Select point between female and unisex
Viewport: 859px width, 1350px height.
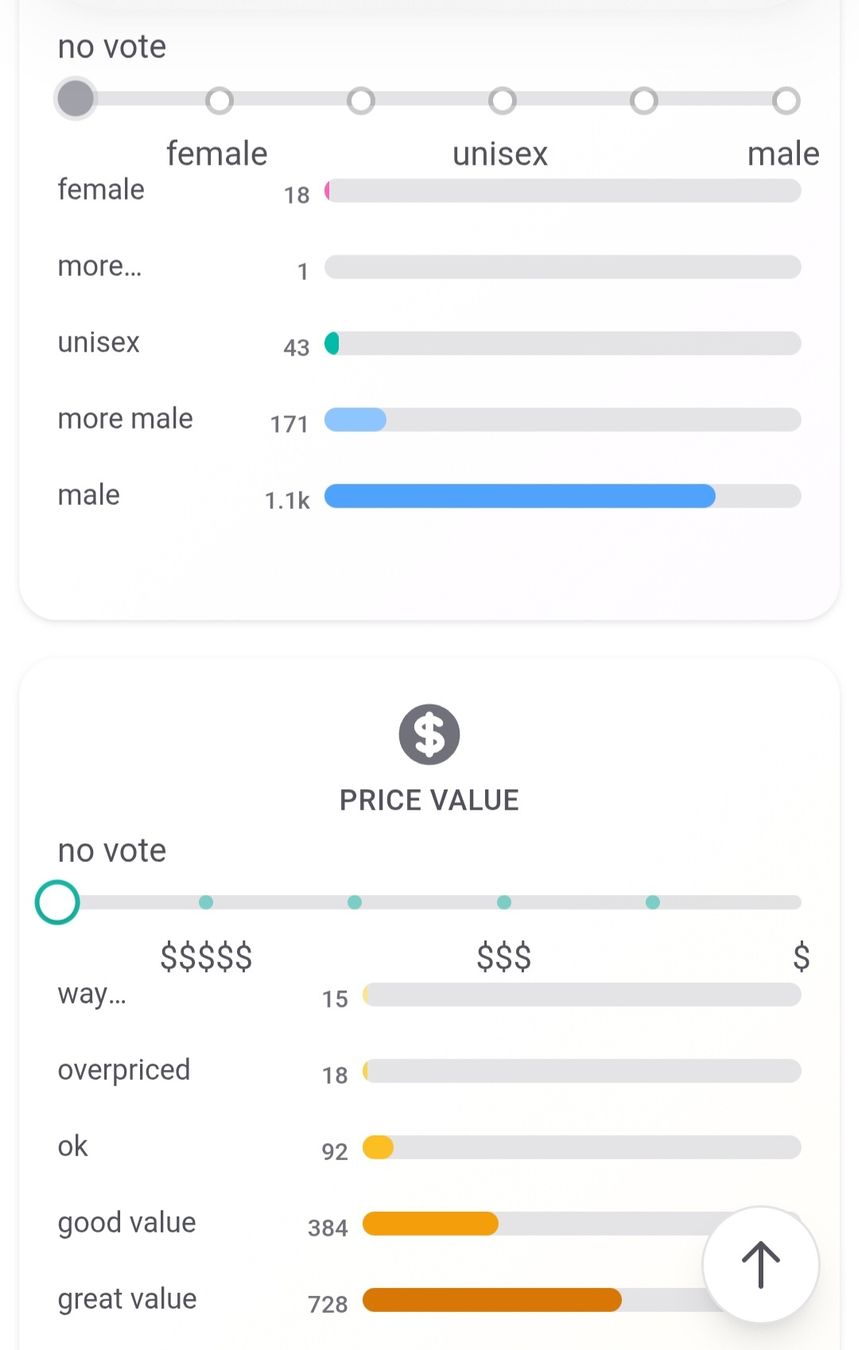click(361, 100)
